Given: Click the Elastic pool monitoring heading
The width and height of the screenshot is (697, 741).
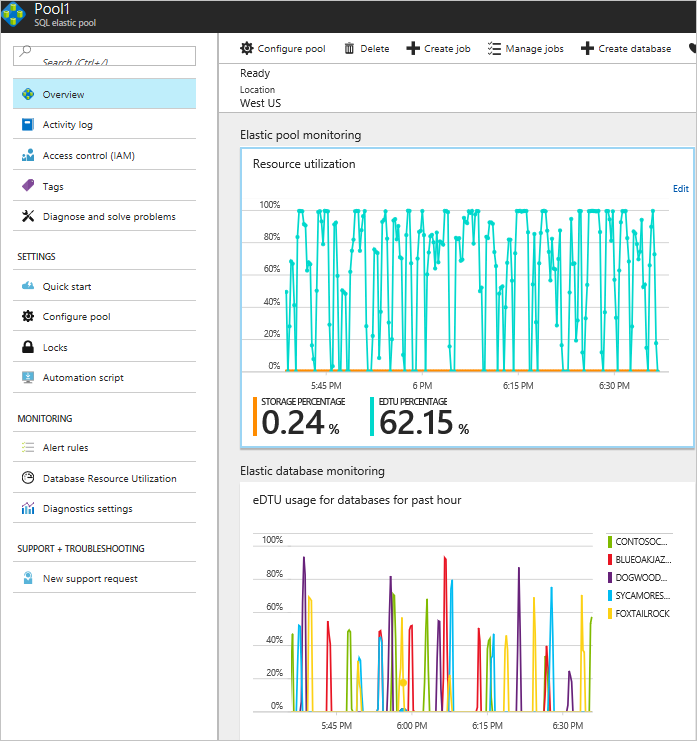Looking at the screenshot, I should 301,135.
